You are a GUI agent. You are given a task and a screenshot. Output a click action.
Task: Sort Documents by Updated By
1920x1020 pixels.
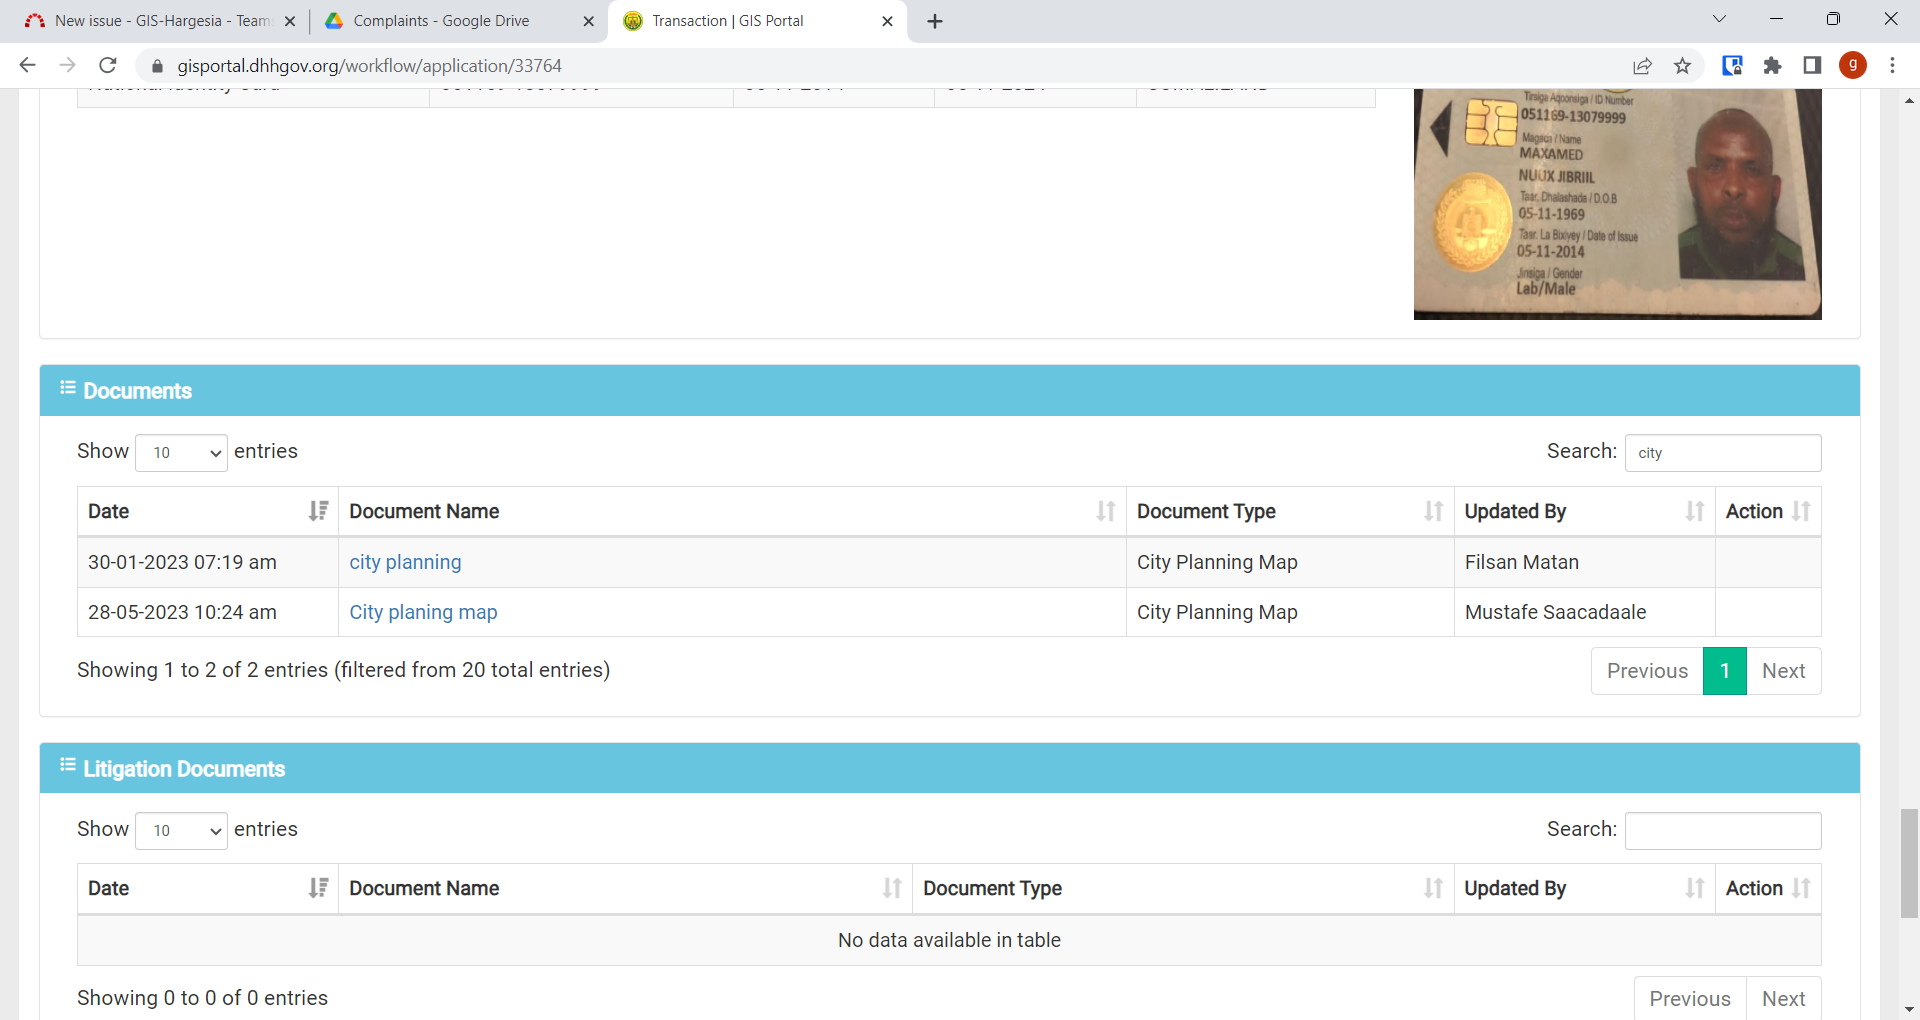(1584, 511)
